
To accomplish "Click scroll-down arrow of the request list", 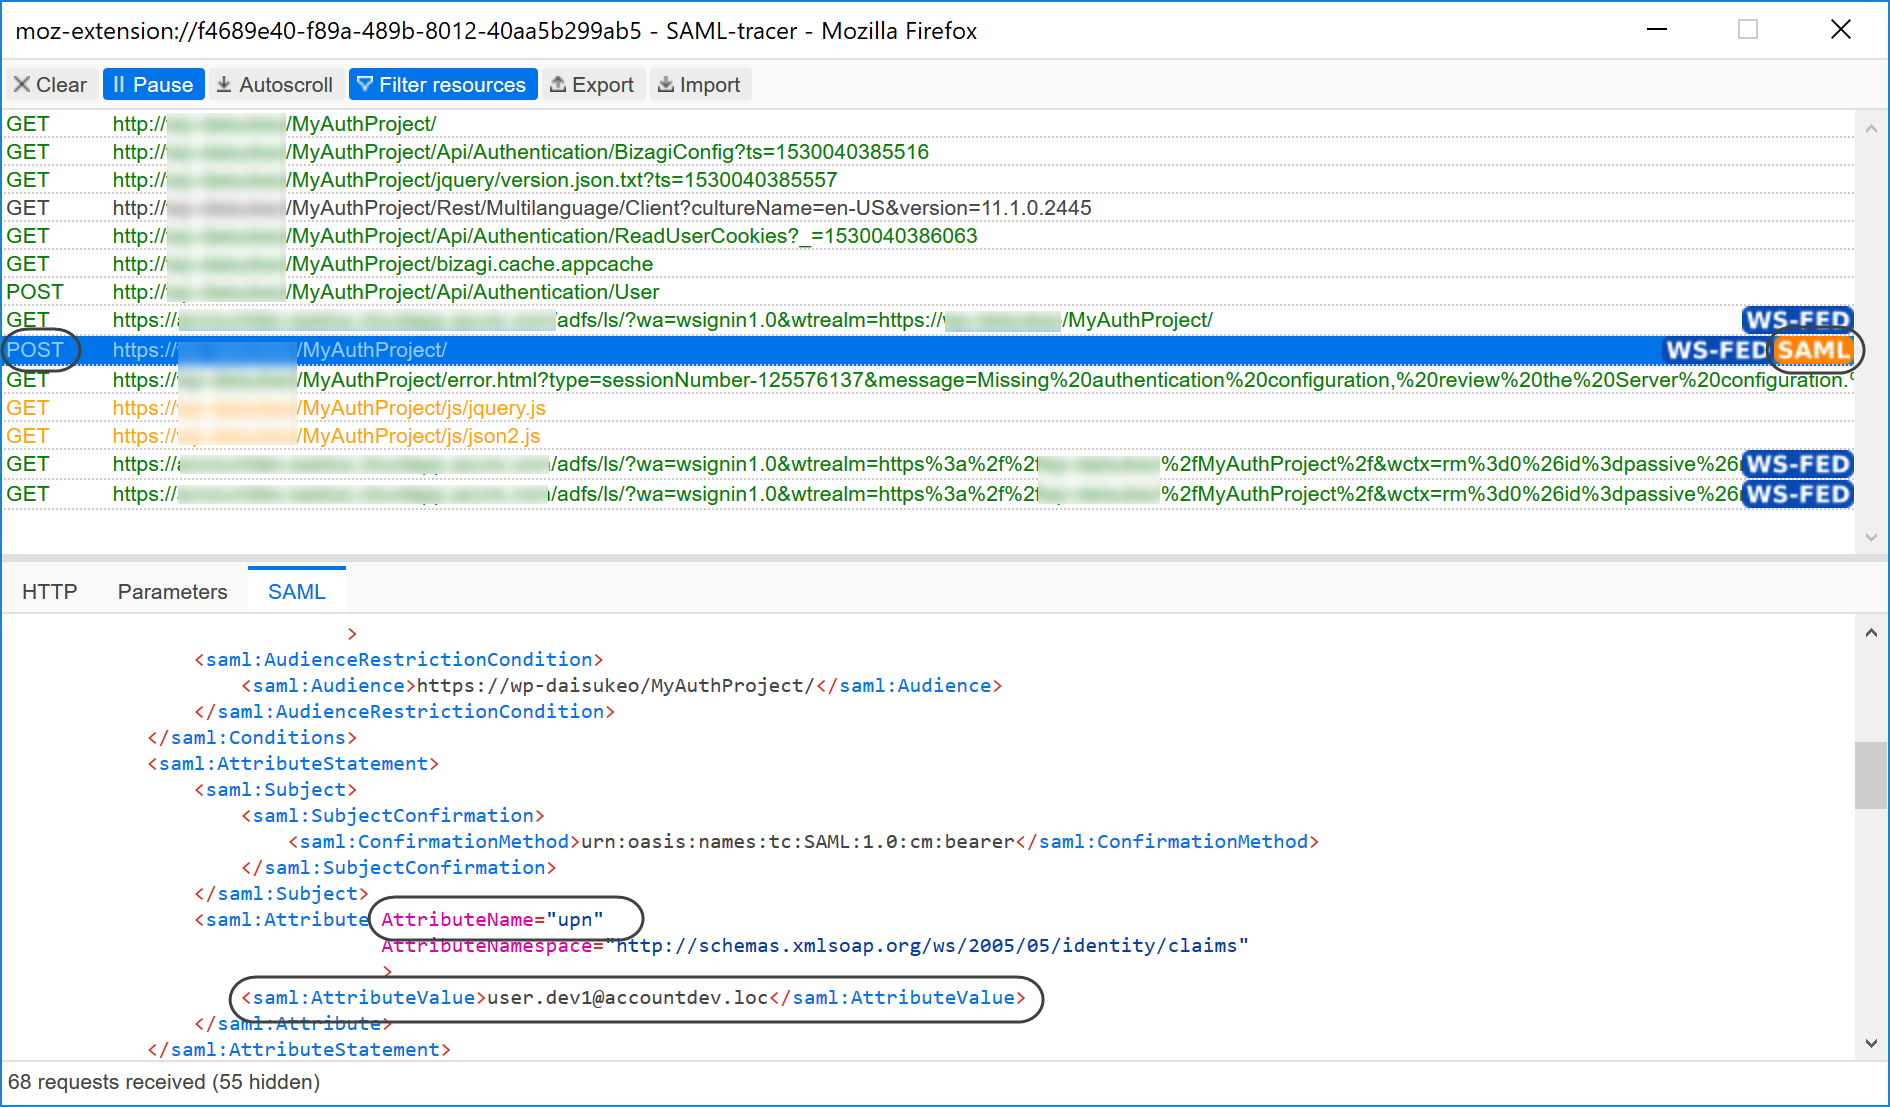I will pos(1871,537).
